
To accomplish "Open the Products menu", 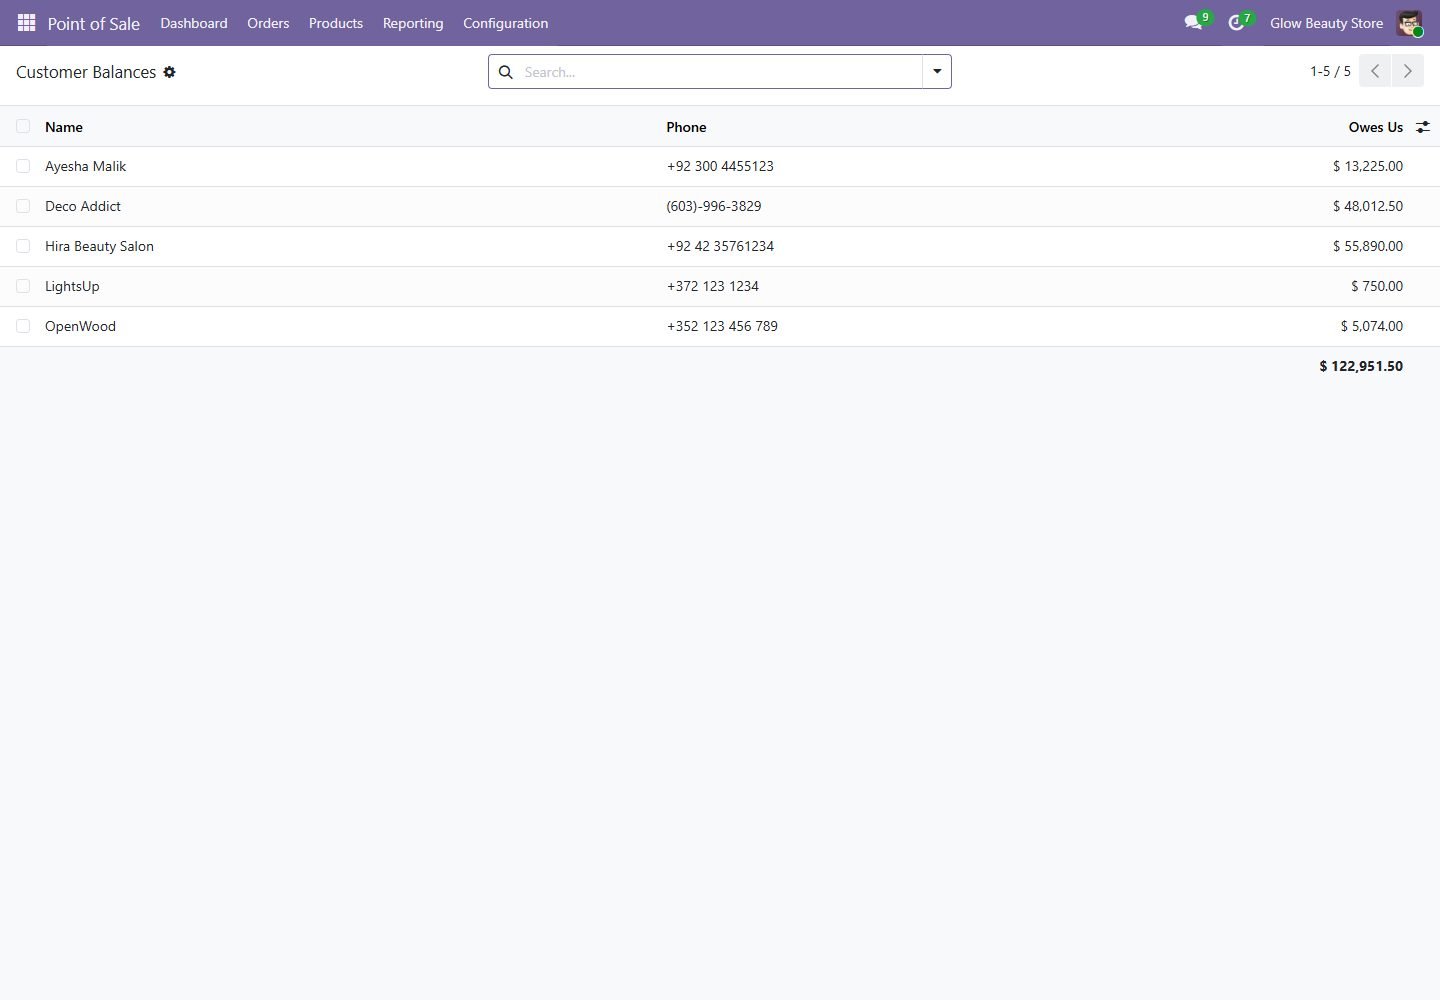I will [x=336, y=23].
